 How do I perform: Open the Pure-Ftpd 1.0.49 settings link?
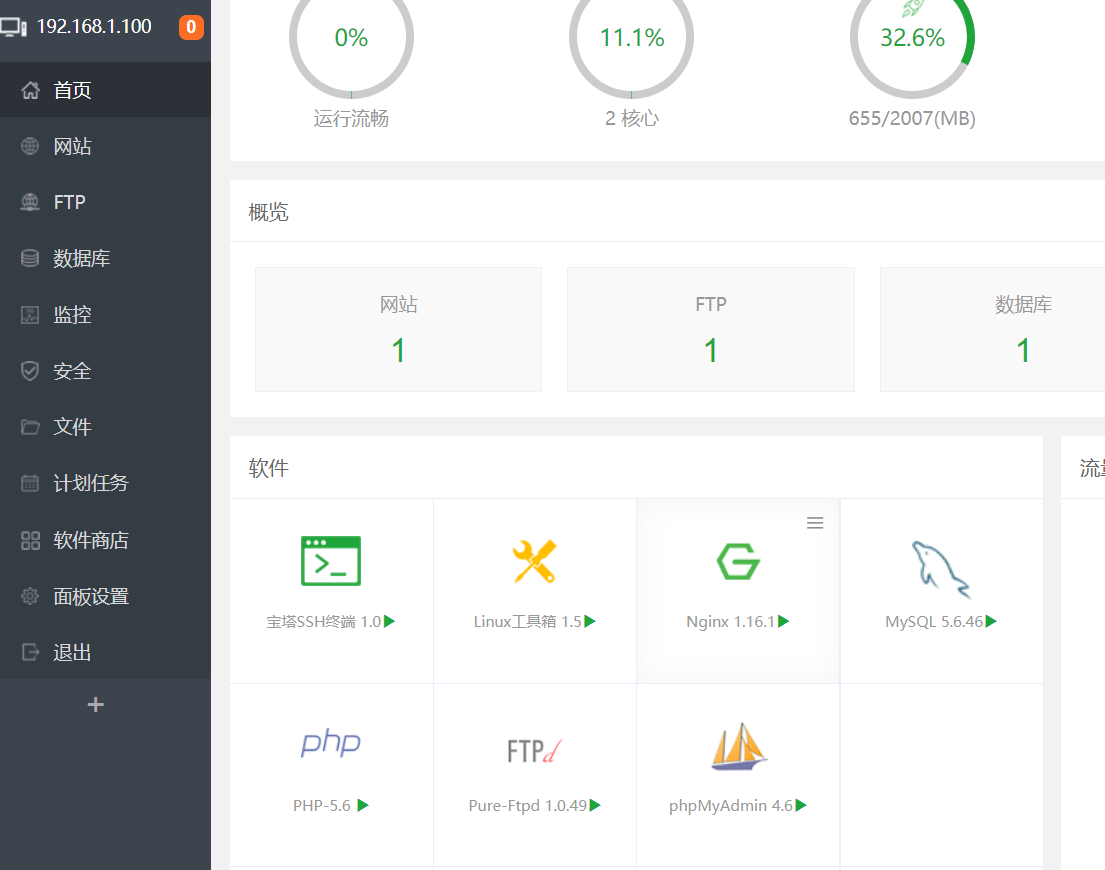coord(528,805)
